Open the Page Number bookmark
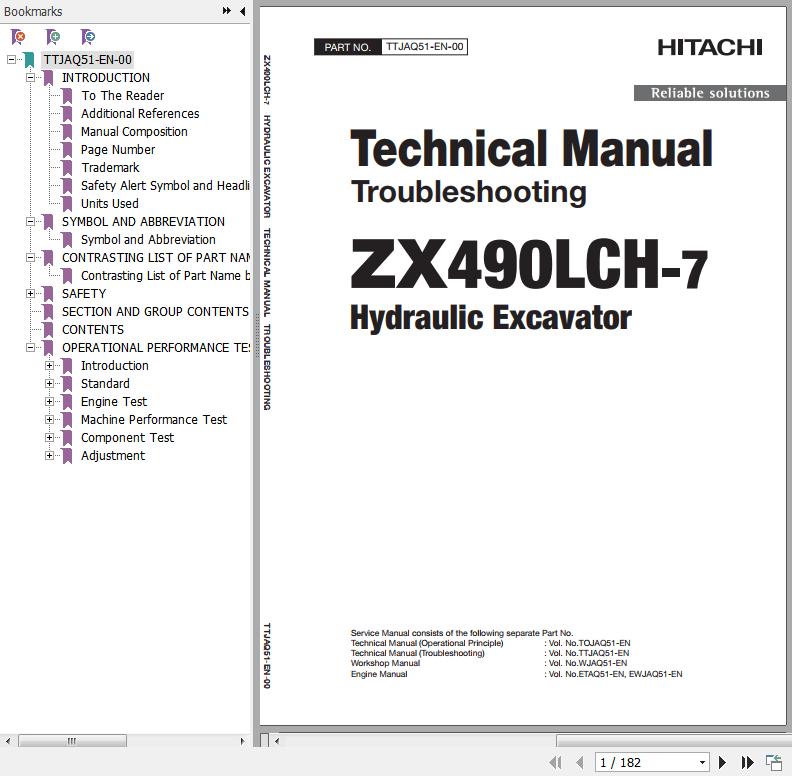Viewport: 792px width, 776px height. (x=118, y=150)
